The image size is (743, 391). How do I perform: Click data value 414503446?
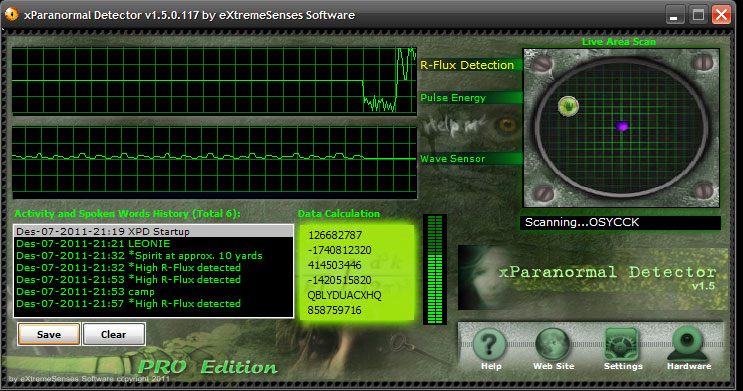pos(335,265)
